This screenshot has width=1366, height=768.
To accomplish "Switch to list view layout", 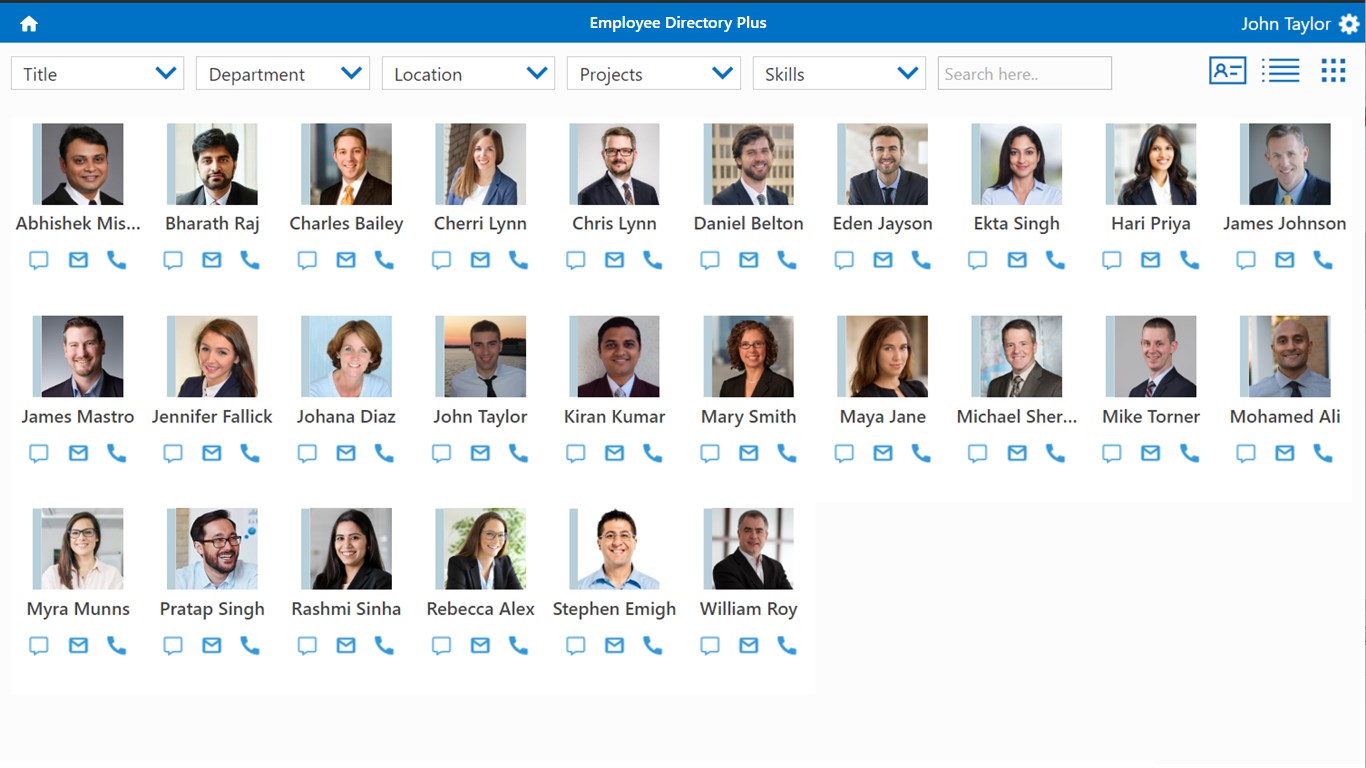I will (1280, 71).
